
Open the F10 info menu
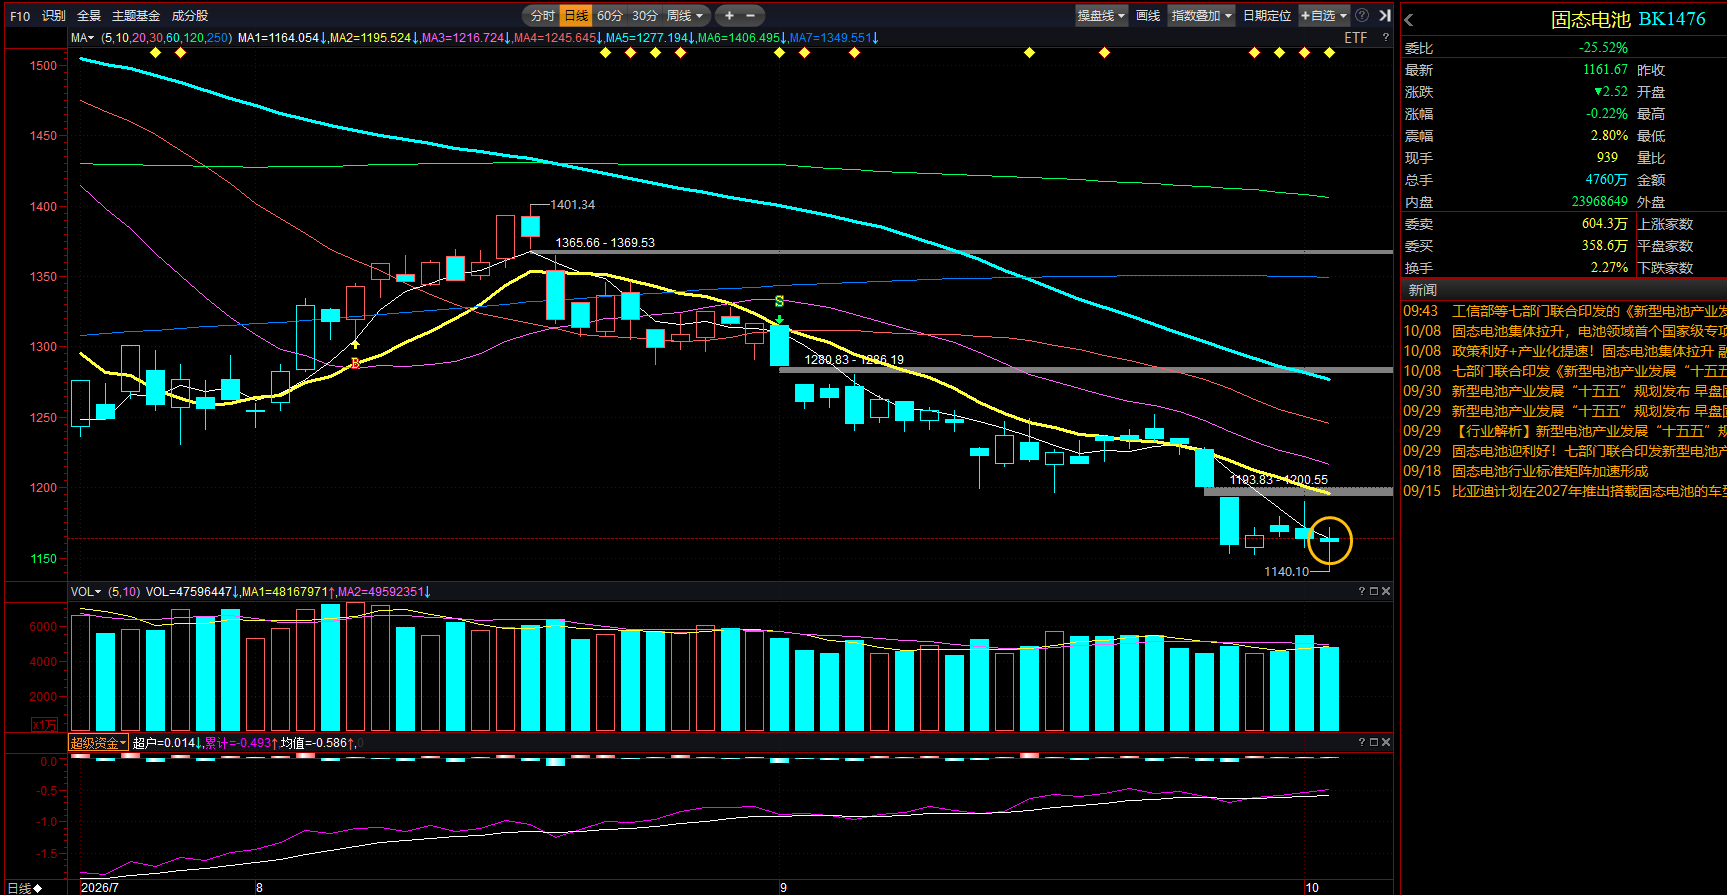coord(20,16)
